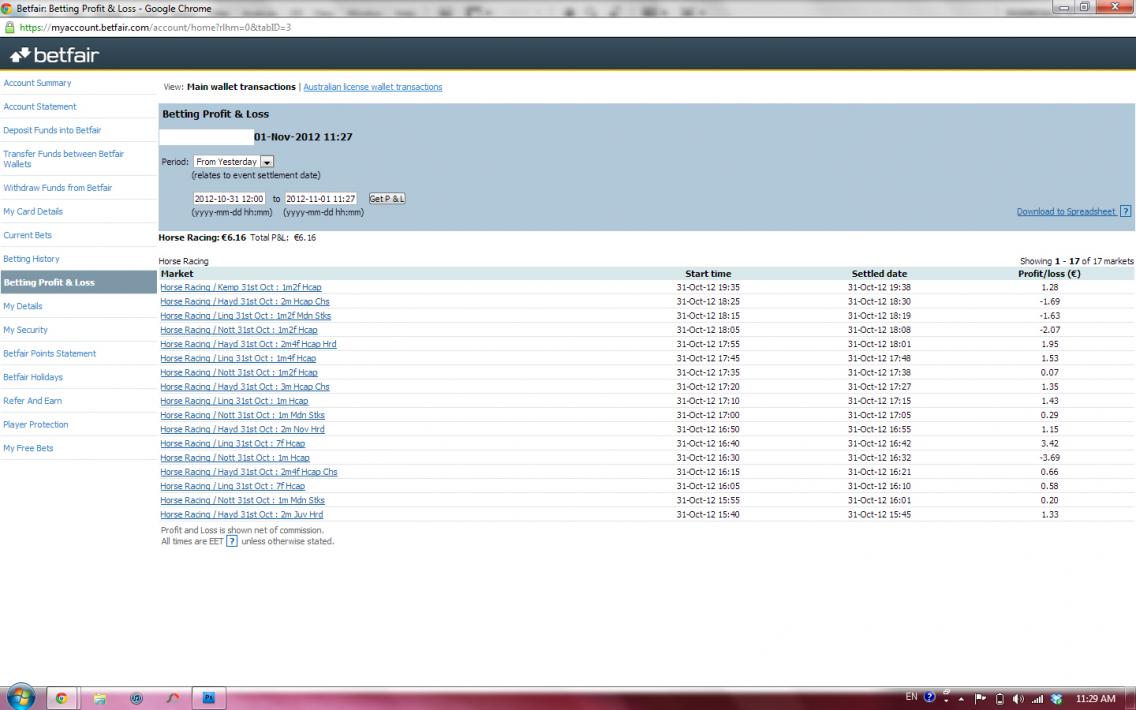
Task: Open Deposit Funds into Betfair
Action: coord(52,130)
